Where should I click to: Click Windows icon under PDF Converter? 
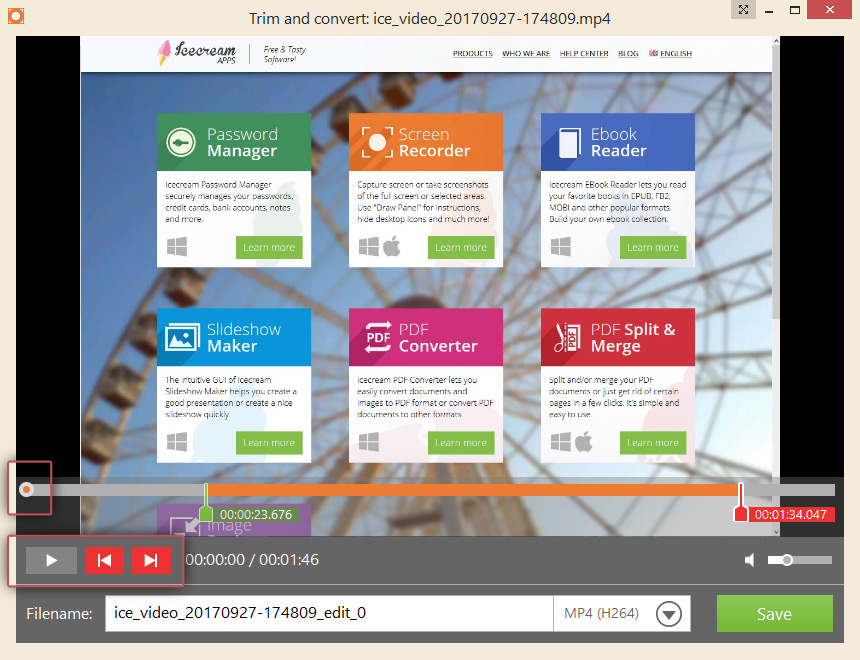369,442
